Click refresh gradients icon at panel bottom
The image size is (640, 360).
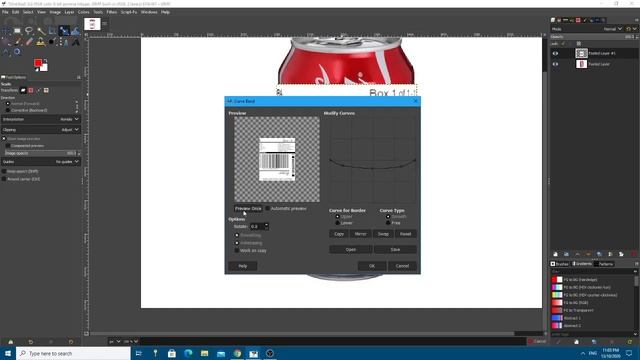[630, 342]
